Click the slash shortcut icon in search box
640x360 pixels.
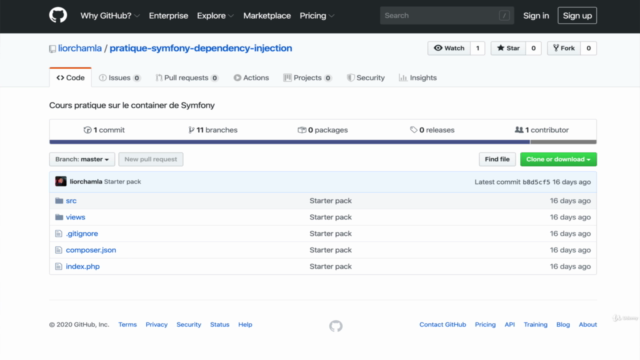click(x=504, y=16)
